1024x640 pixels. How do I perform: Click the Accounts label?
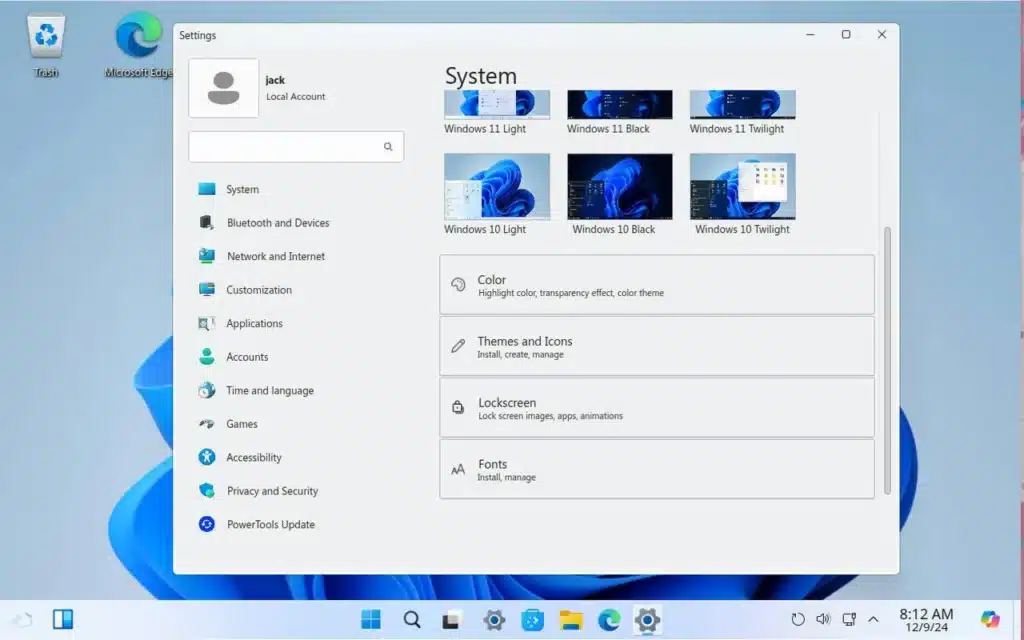tap(247, 357)
